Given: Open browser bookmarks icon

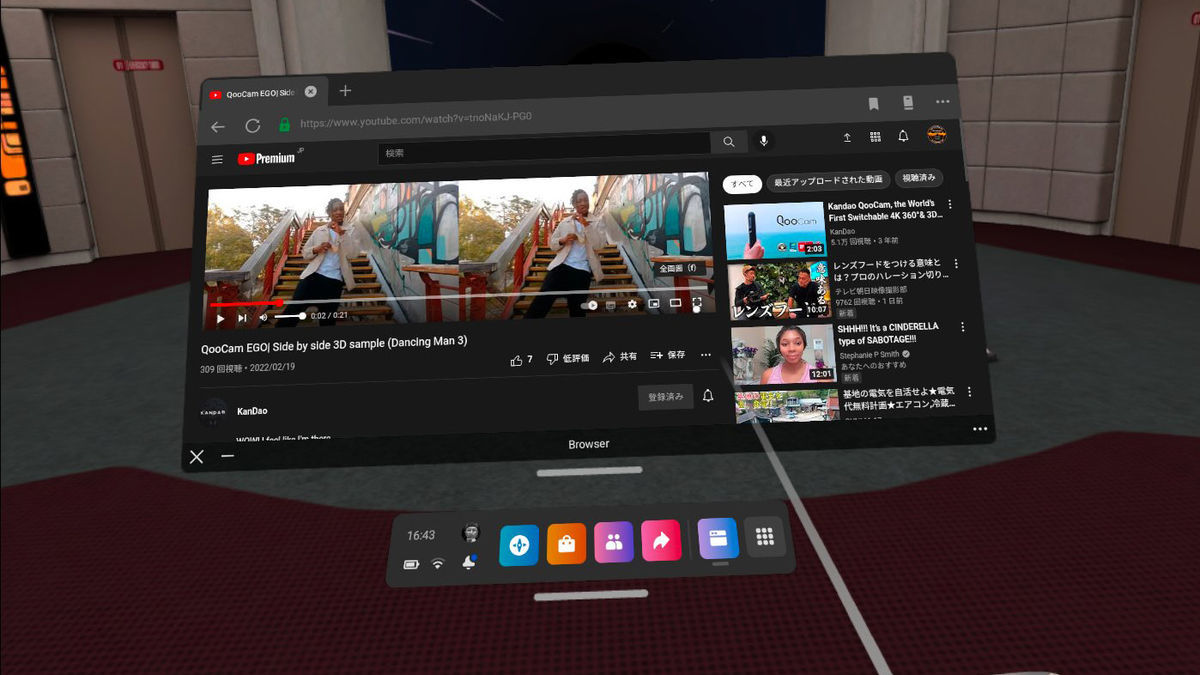Looking at the screenshot, I should point(873,103).
